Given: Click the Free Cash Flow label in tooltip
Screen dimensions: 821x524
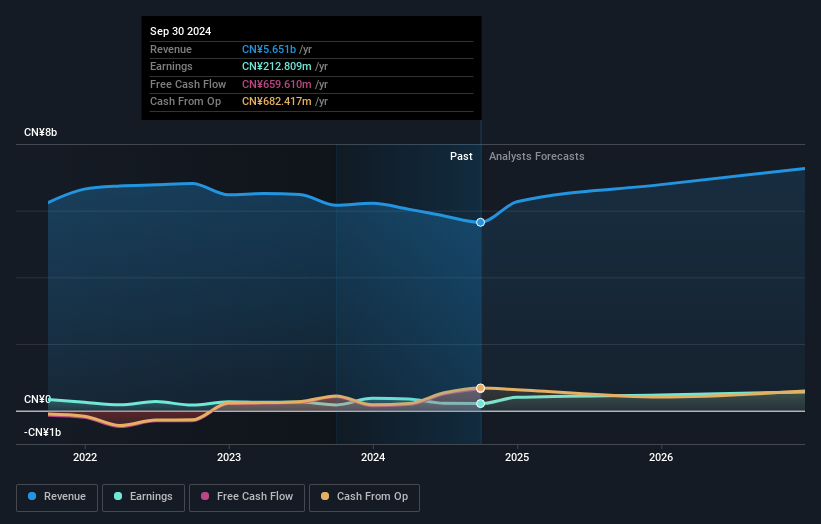Looking at the screenshot, I should (188, 84).
